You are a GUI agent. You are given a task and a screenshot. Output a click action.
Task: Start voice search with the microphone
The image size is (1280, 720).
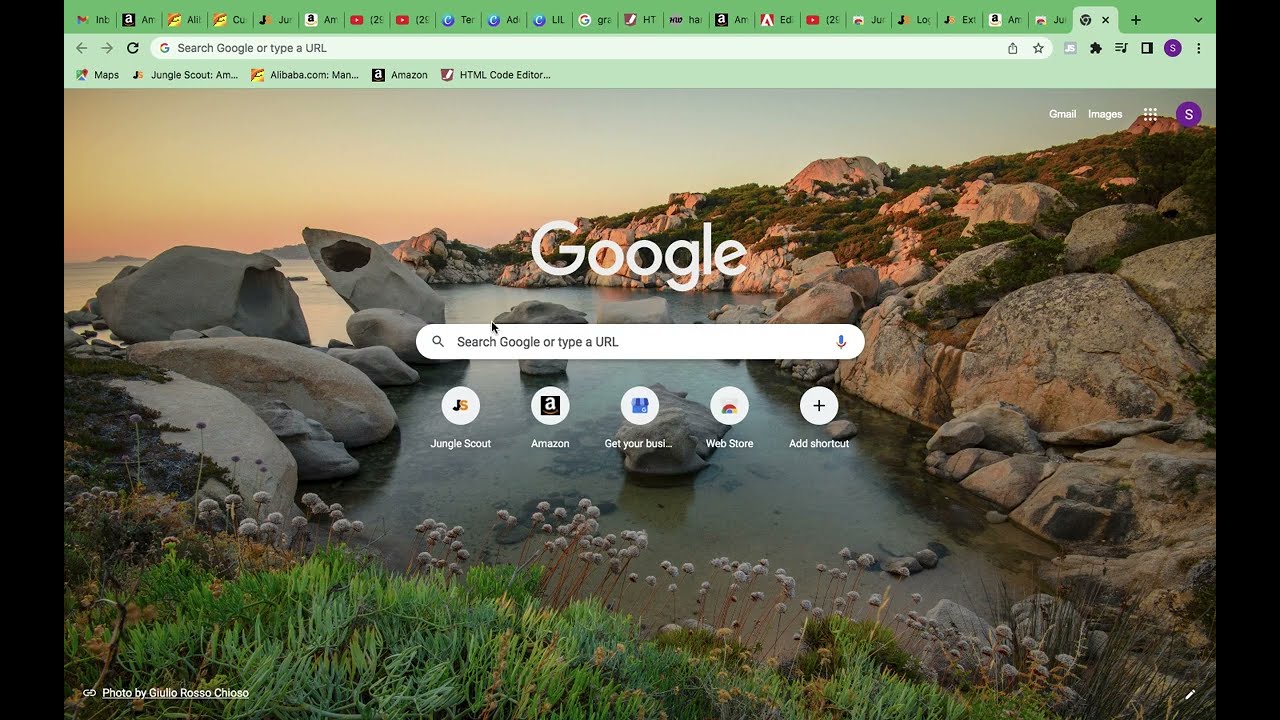coord(841,342)
